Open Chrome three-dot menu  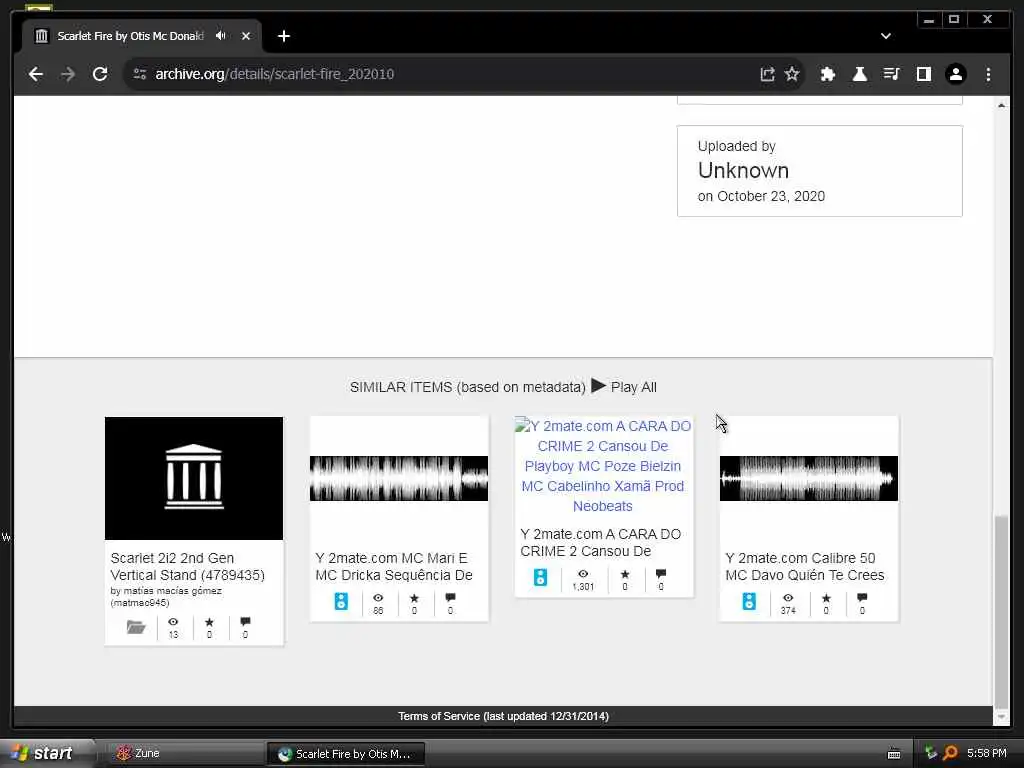[x=988, y=74]
